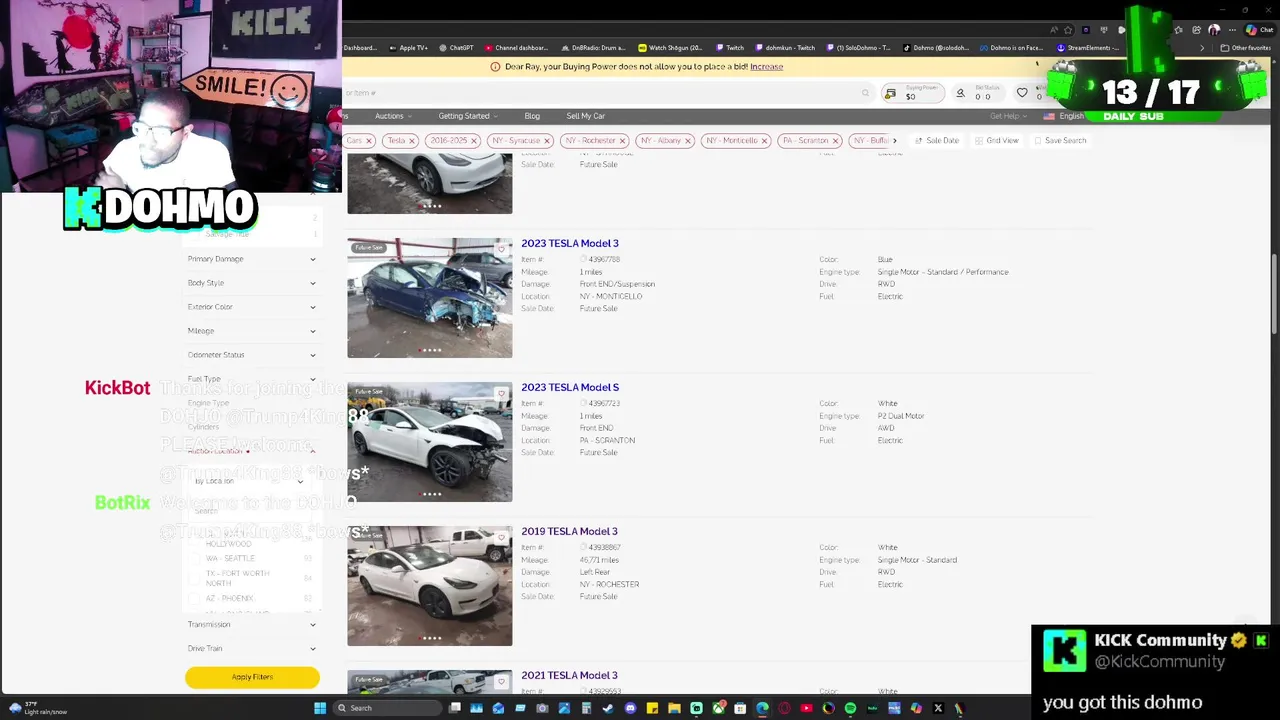Expand the Drive Train filter
This screenshot has width=1280, height=720.
click(252, 649)
